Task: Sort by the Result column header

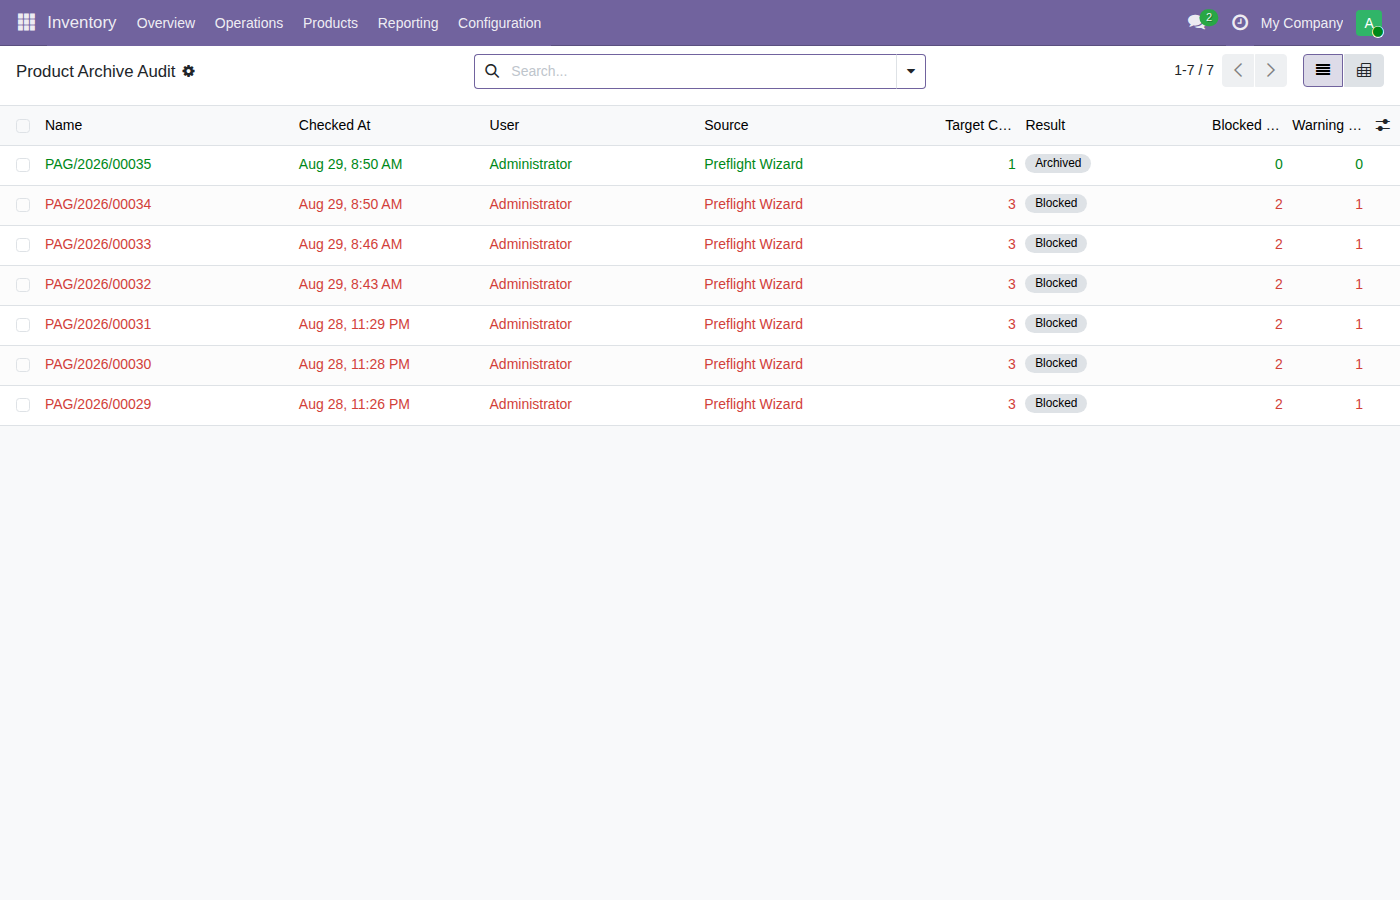Action: tap(1045, 125)
